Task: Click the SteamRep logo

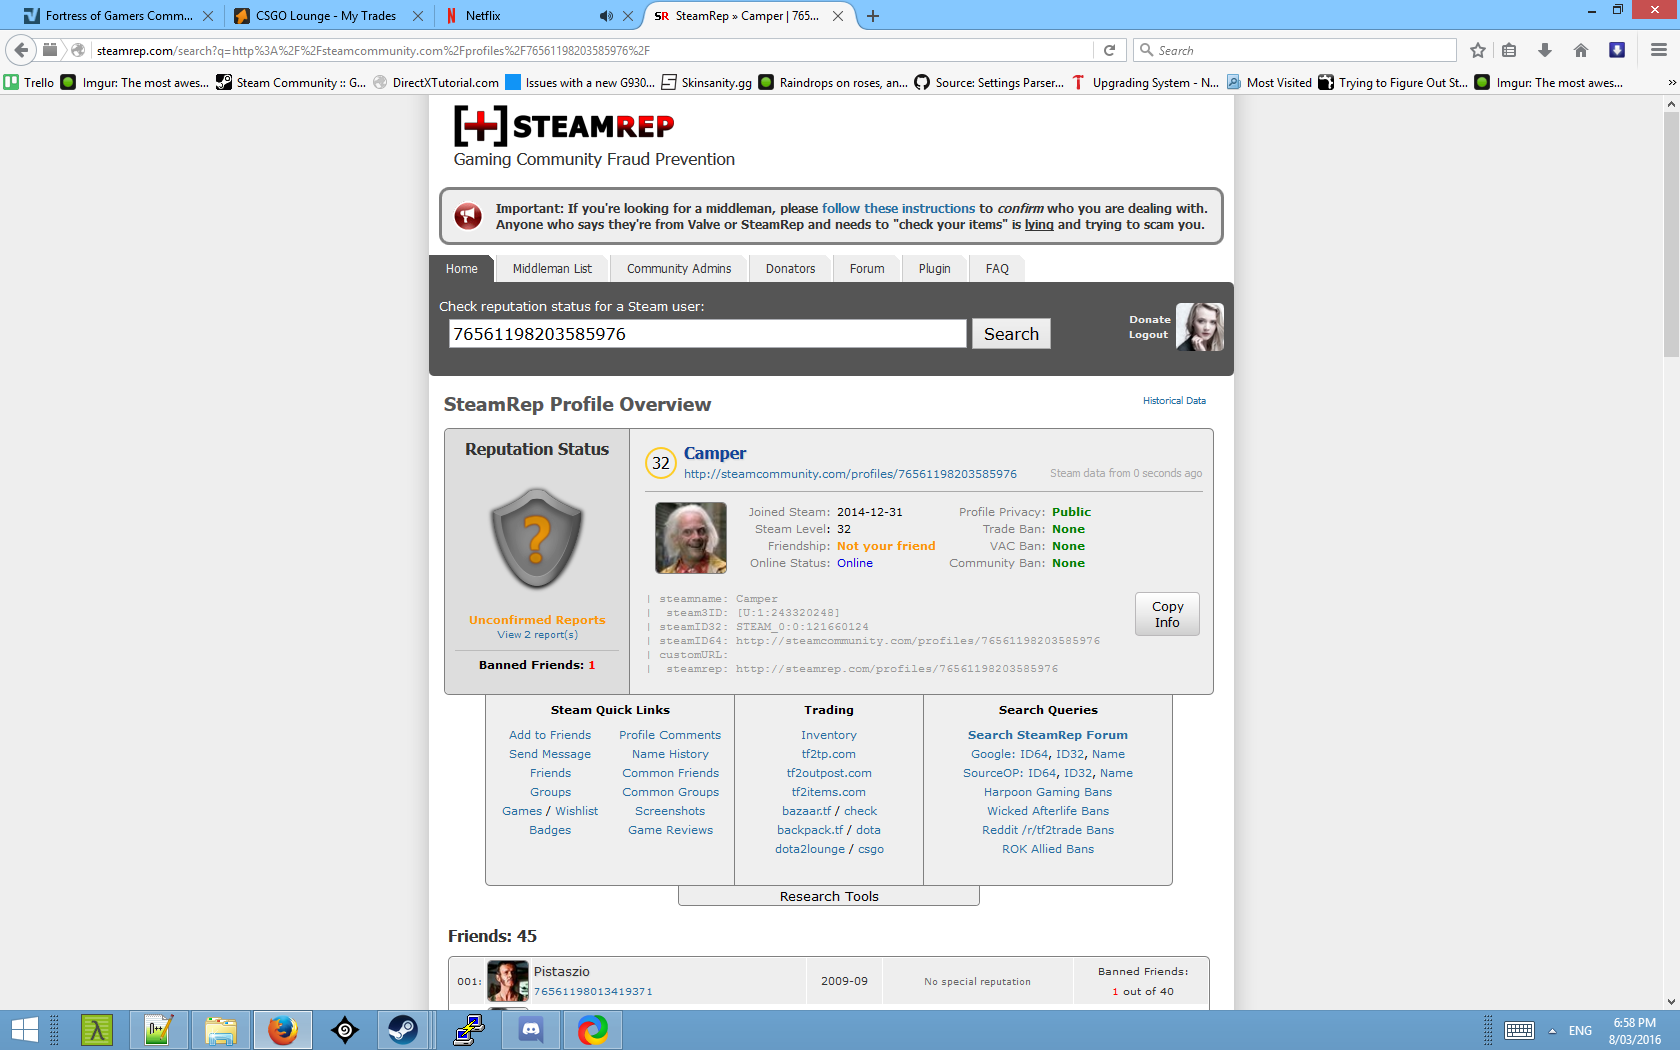Action: [564, 127]
